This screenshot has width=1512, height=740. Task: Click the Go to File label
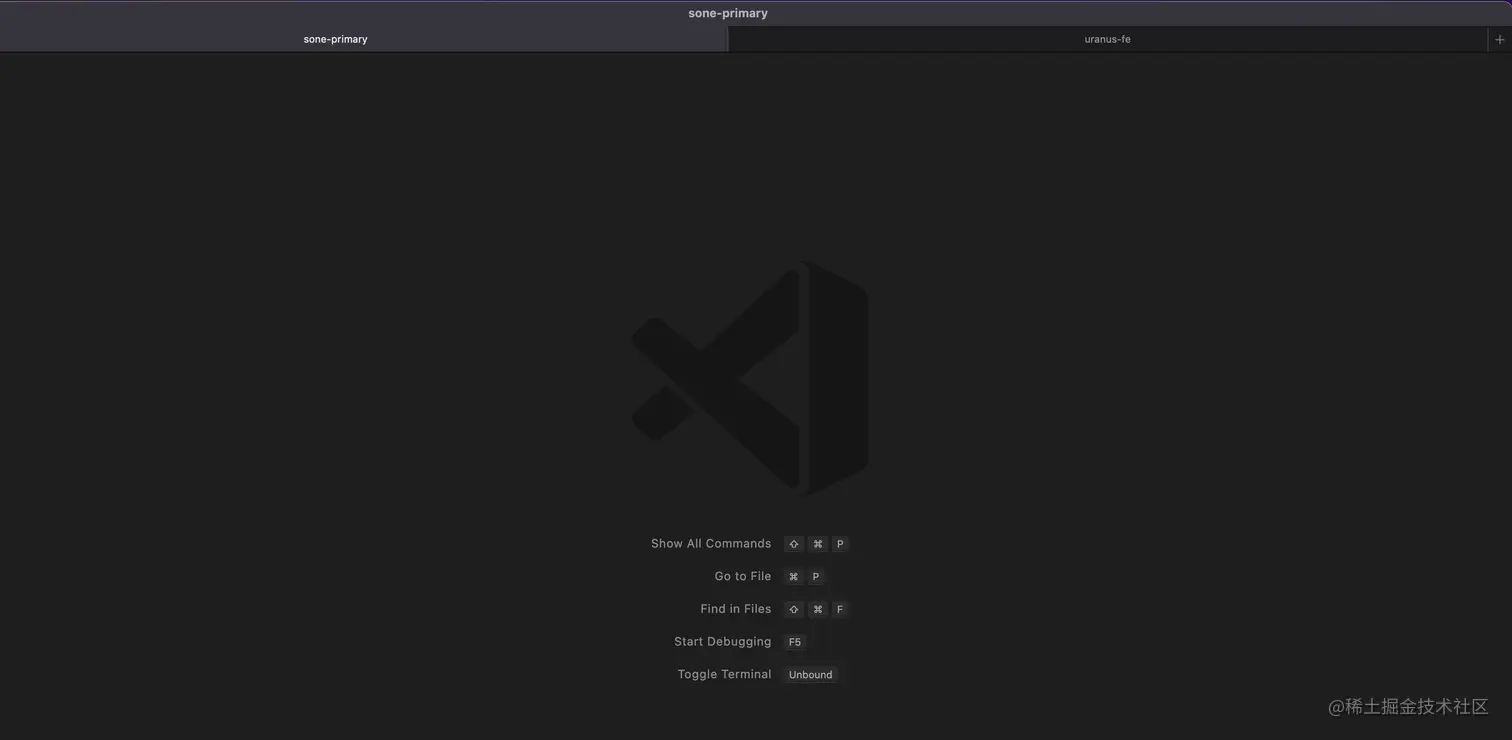(x=743, y=576)
